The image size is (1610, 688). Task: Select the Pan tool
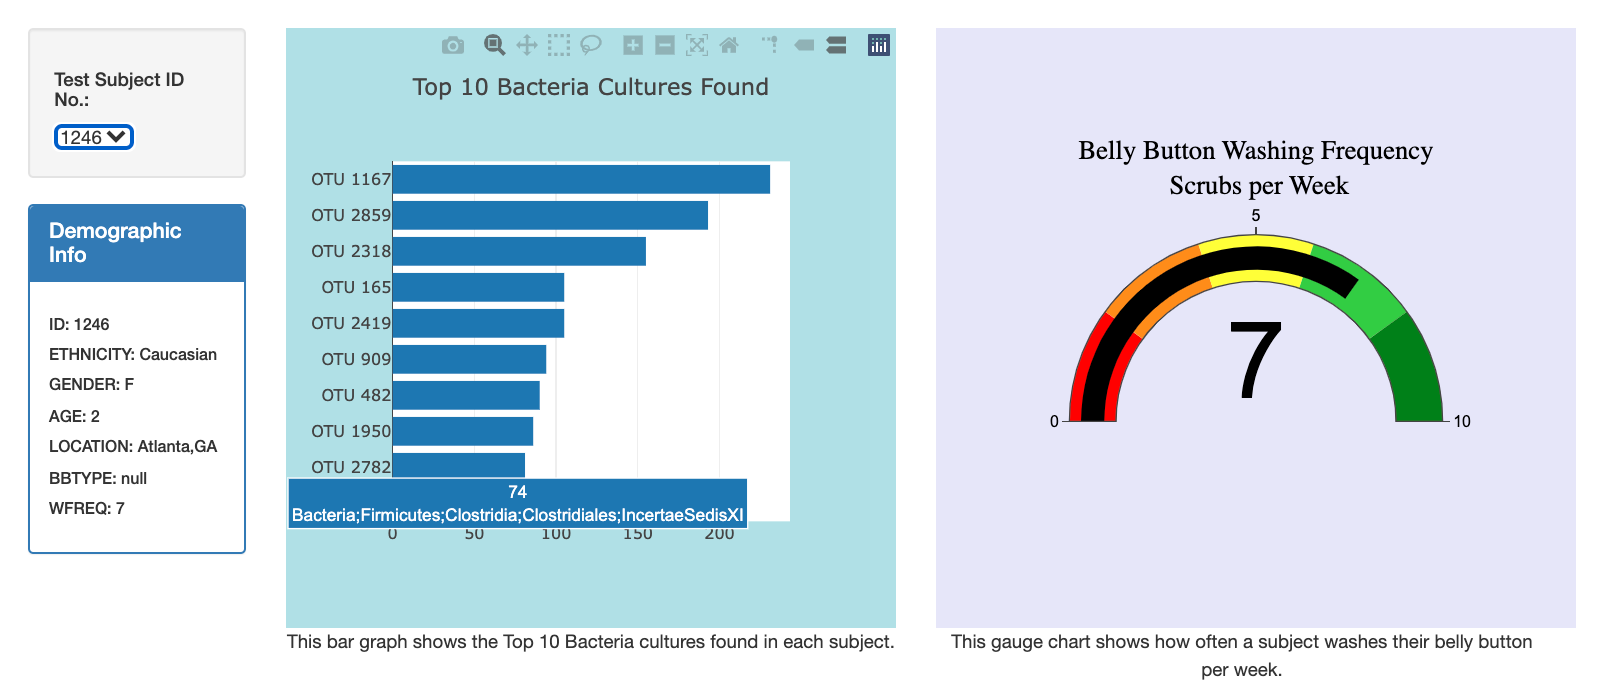pos(526,44)
